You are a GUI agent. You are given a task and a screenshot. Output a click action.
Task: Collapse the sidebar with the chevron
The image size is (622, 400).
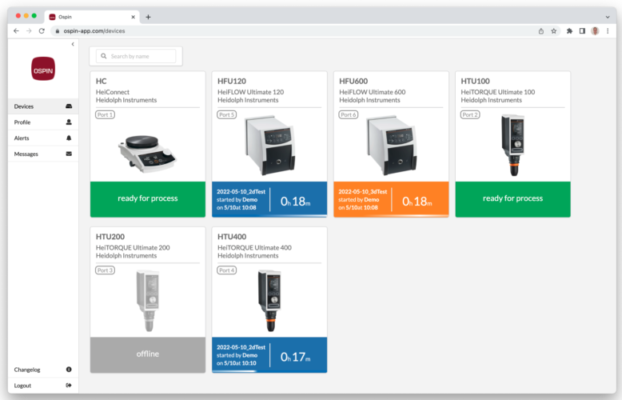tap(73, 44)
